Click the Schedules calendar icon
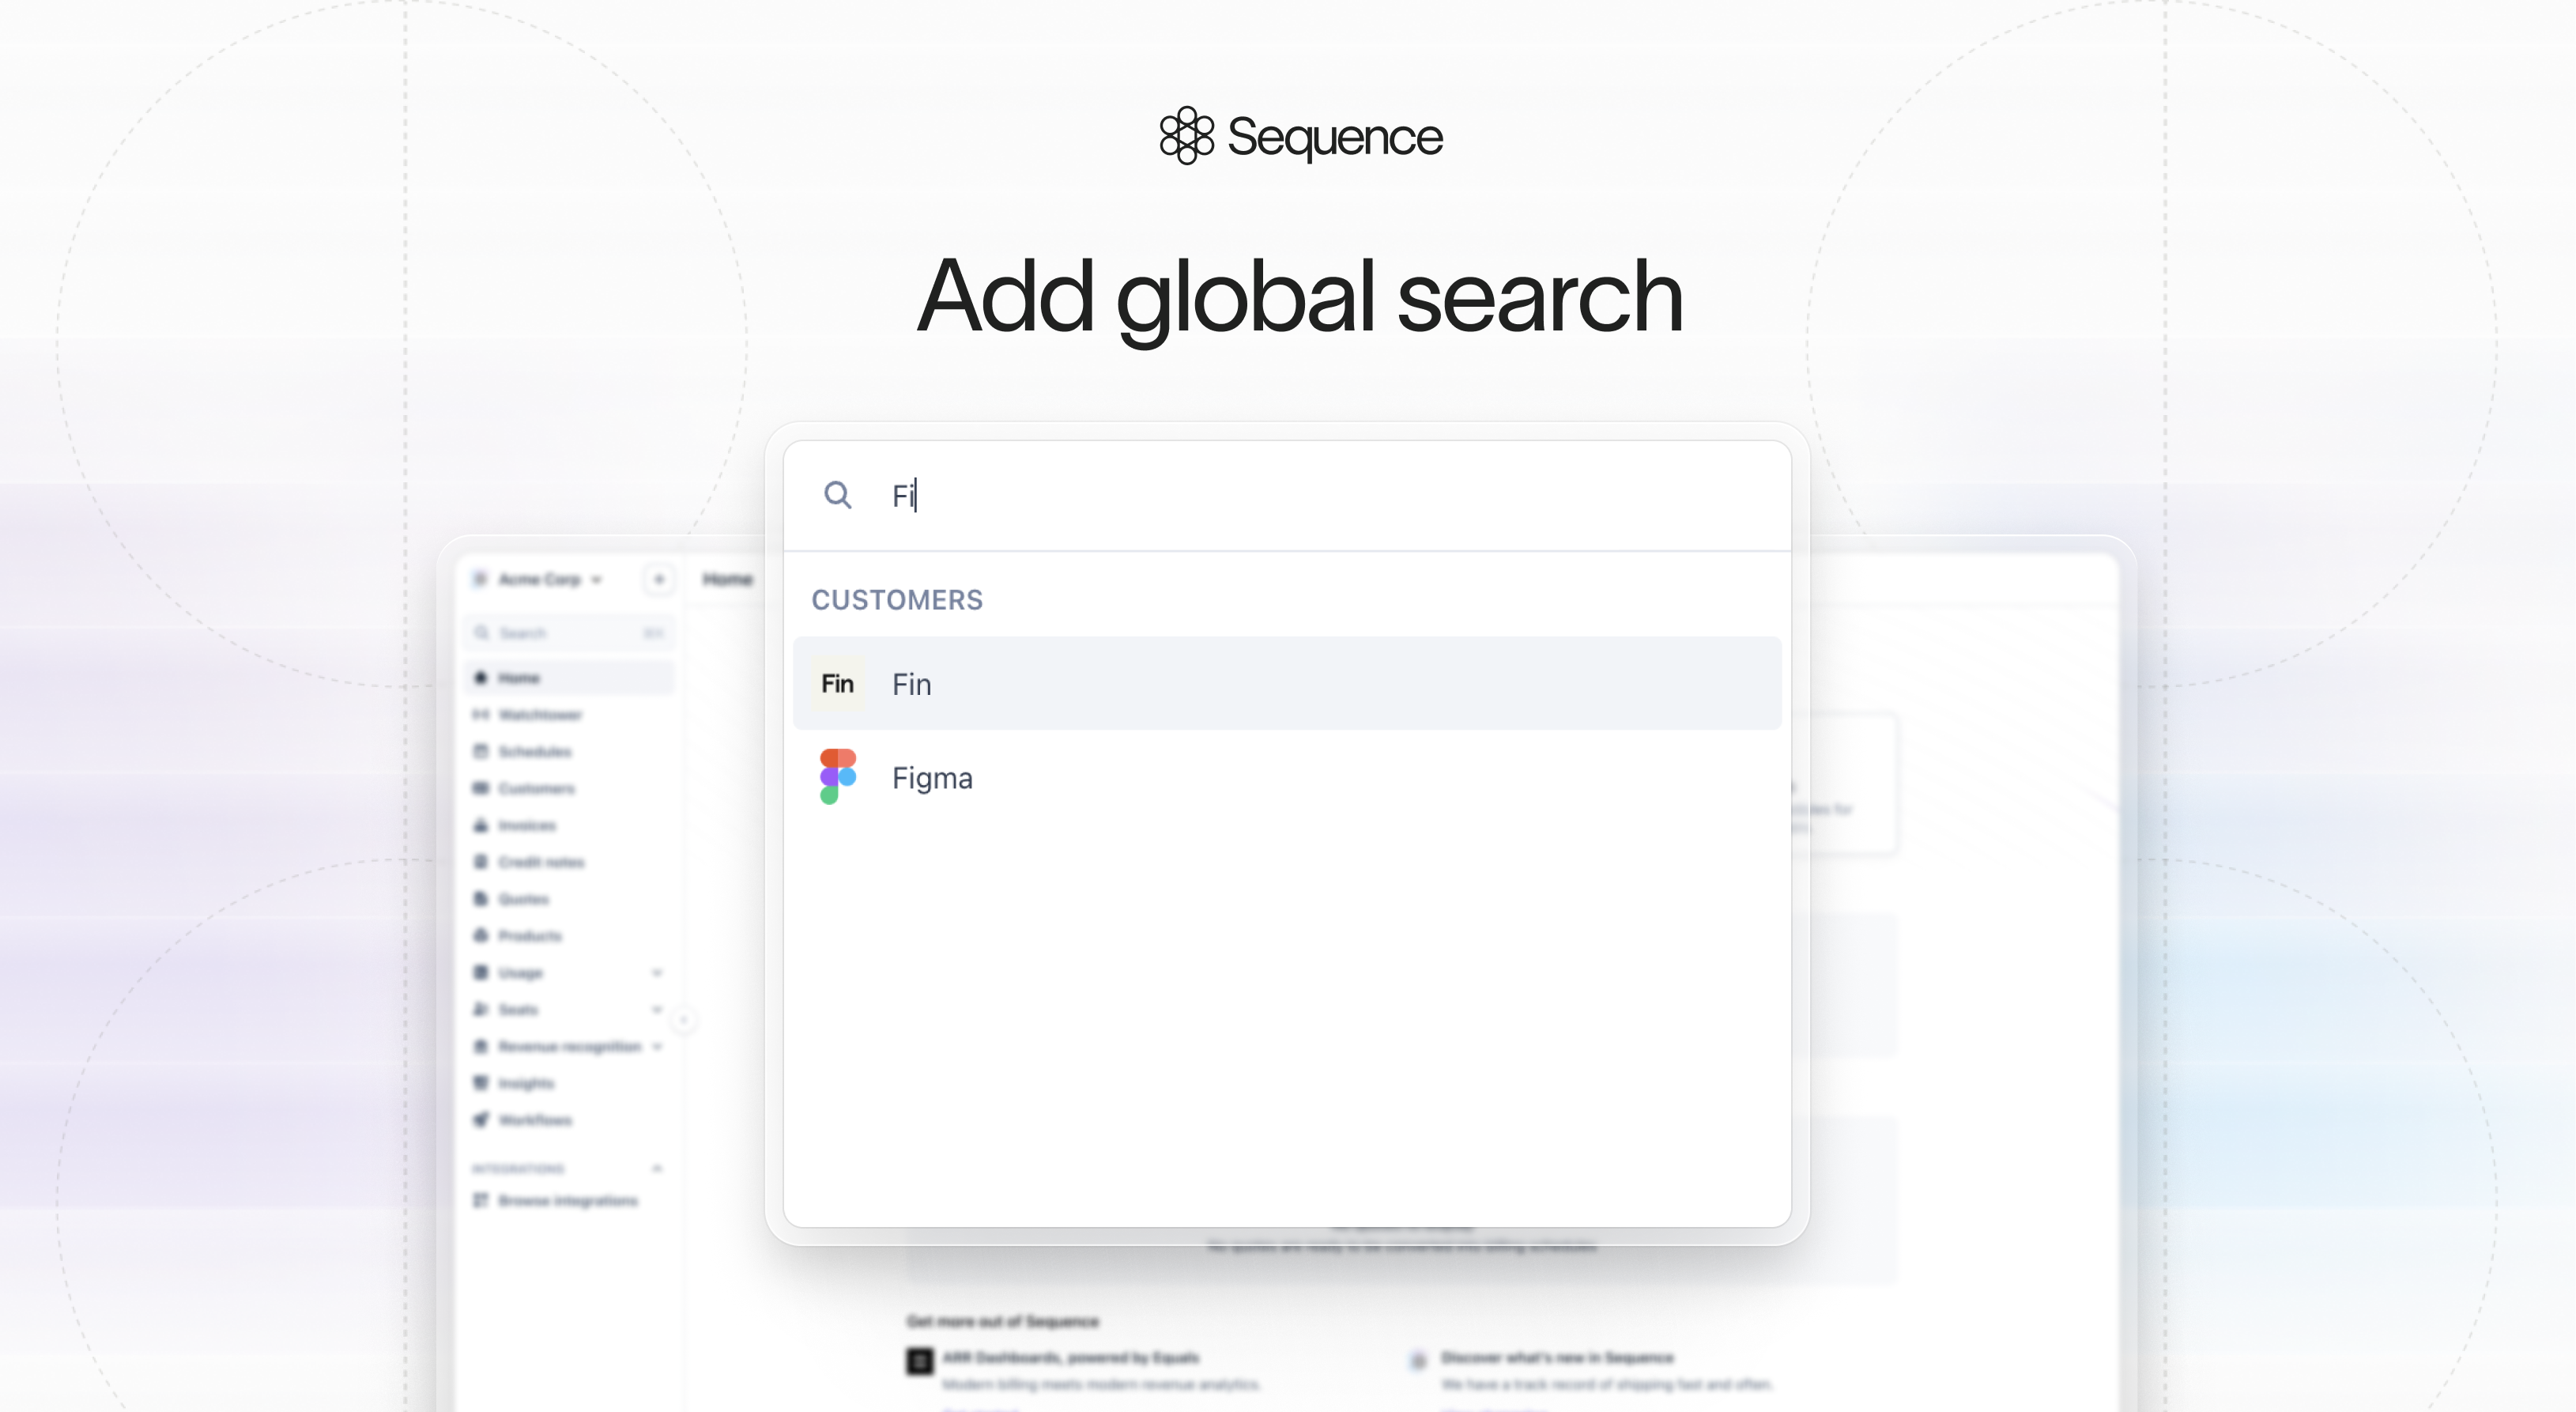 point(481,751)
